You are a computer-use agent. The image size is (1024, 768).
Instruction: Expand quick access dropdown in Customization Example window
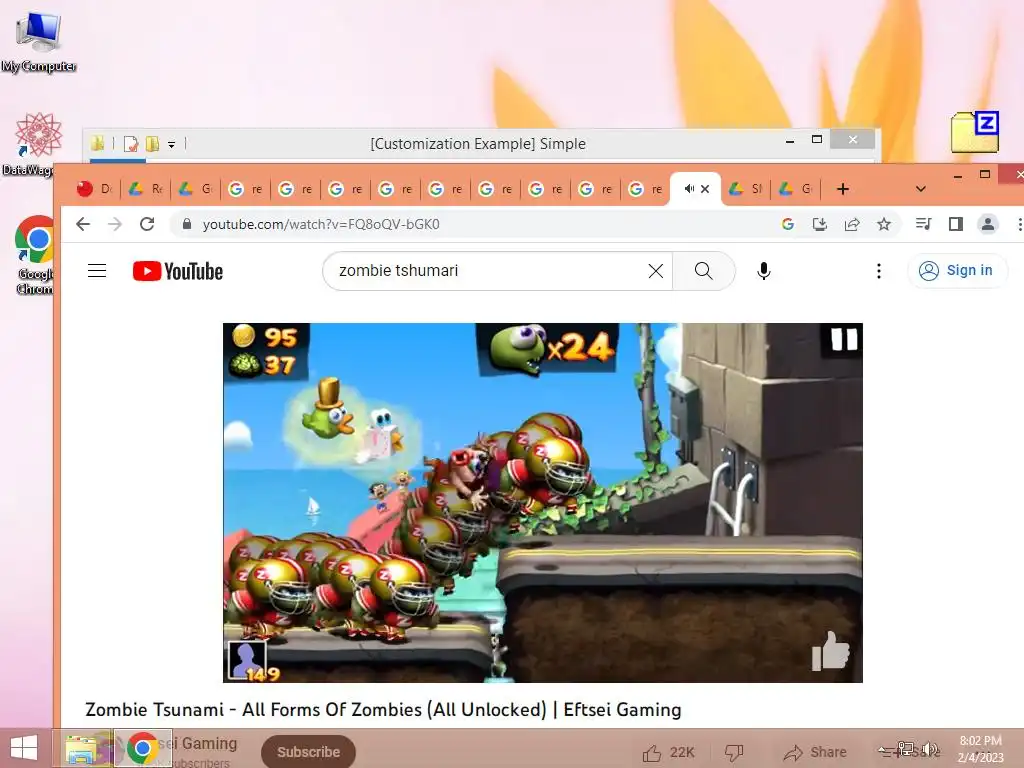click(172, 144)
